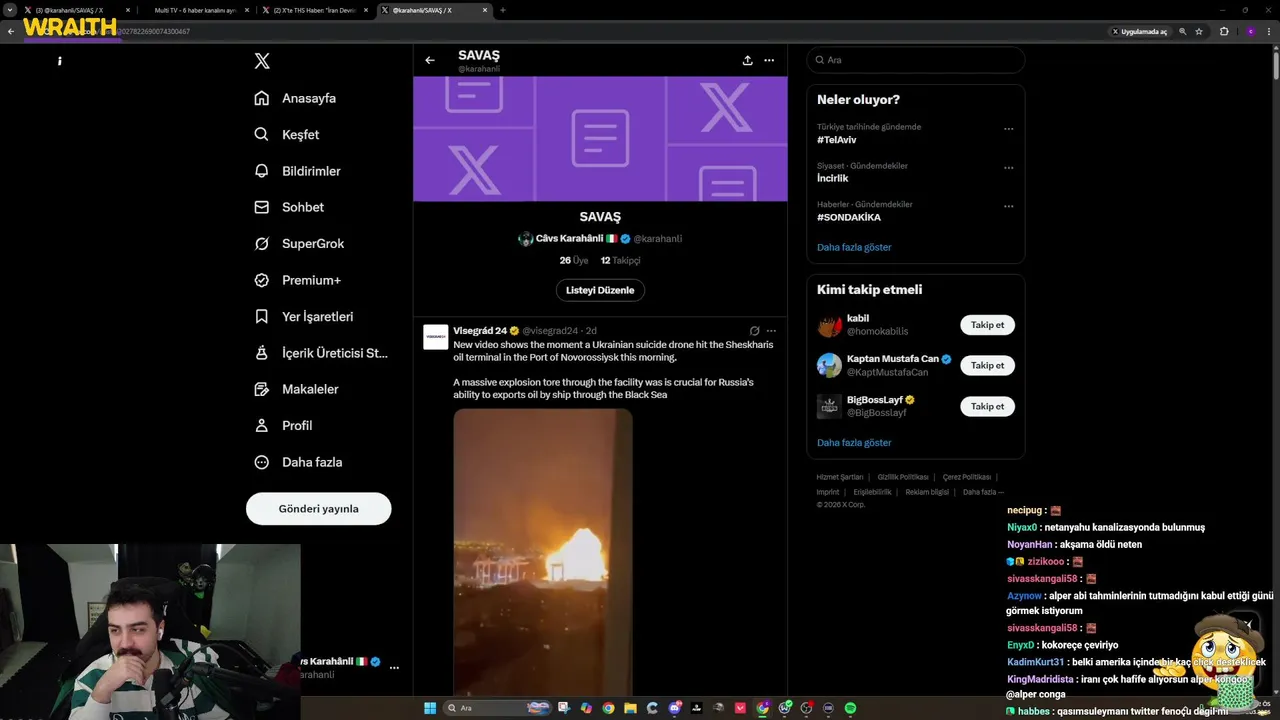Open Windows Start menu
The image size is (1280, 720).
(430, 708)
